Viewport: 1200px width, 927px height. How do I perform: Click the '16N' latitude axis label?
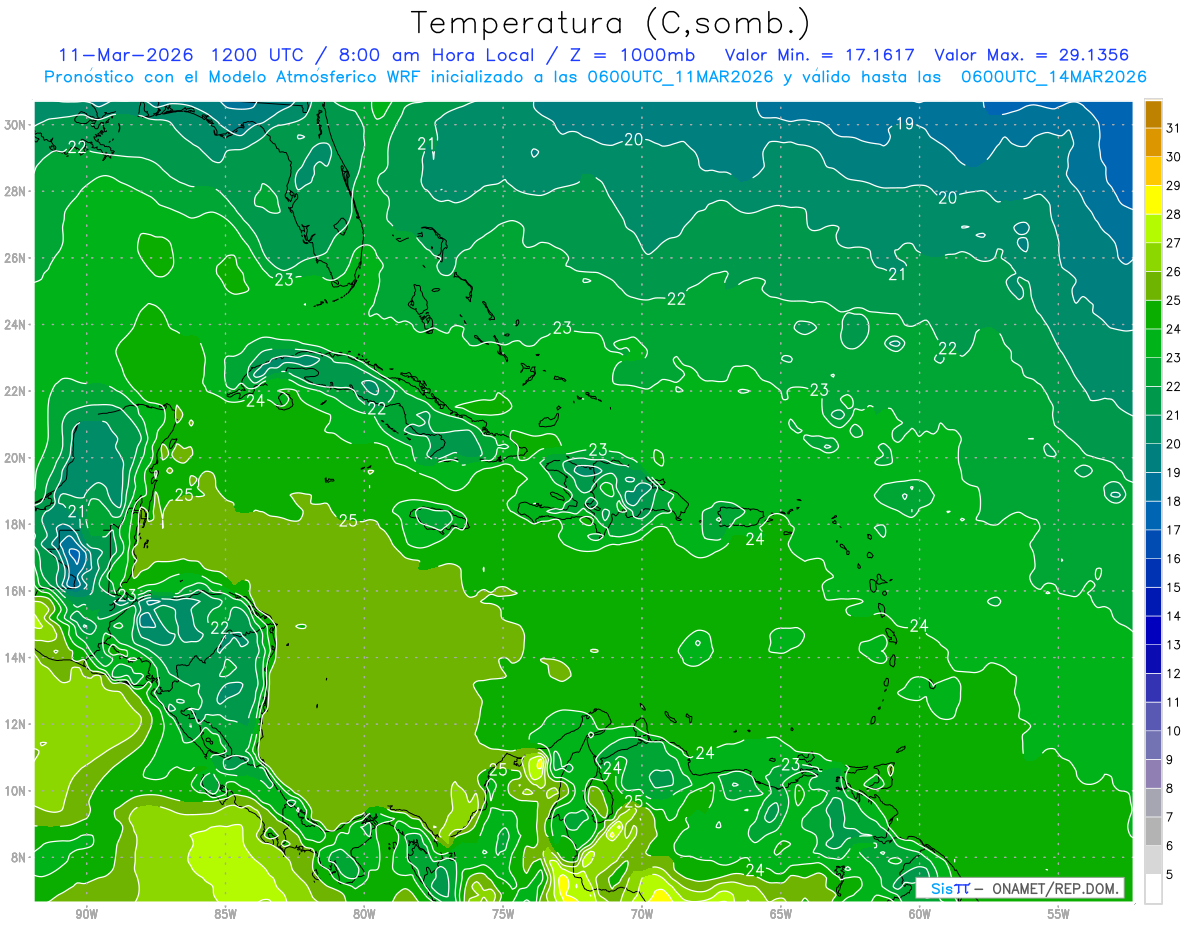tap(15, 591)
